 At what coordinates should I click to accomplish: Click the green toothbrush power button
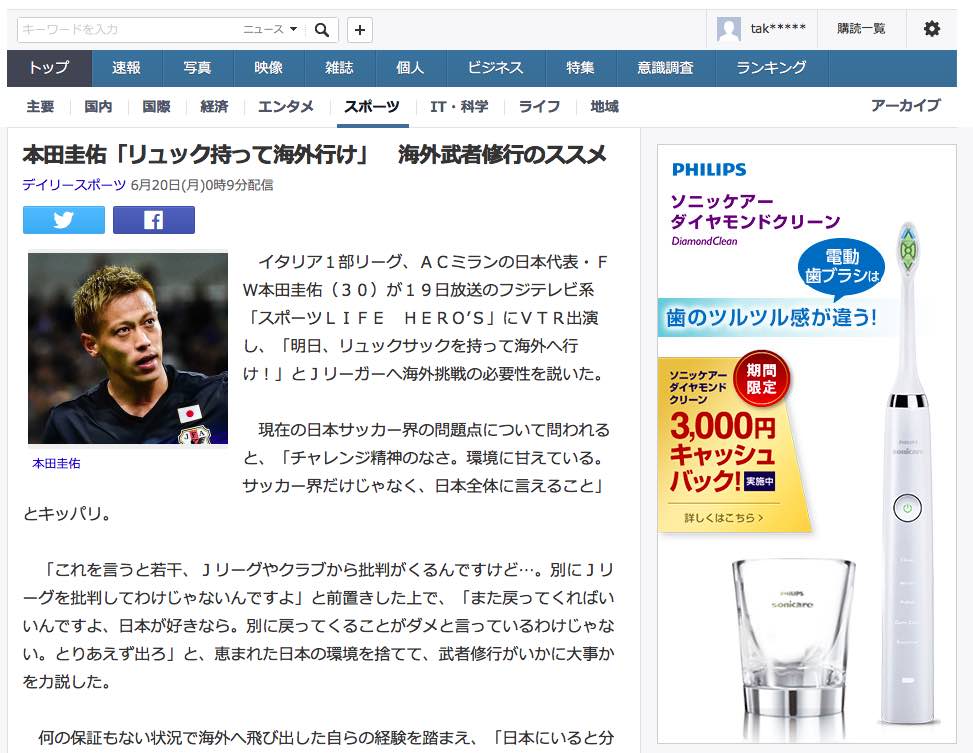pos(907,508)
